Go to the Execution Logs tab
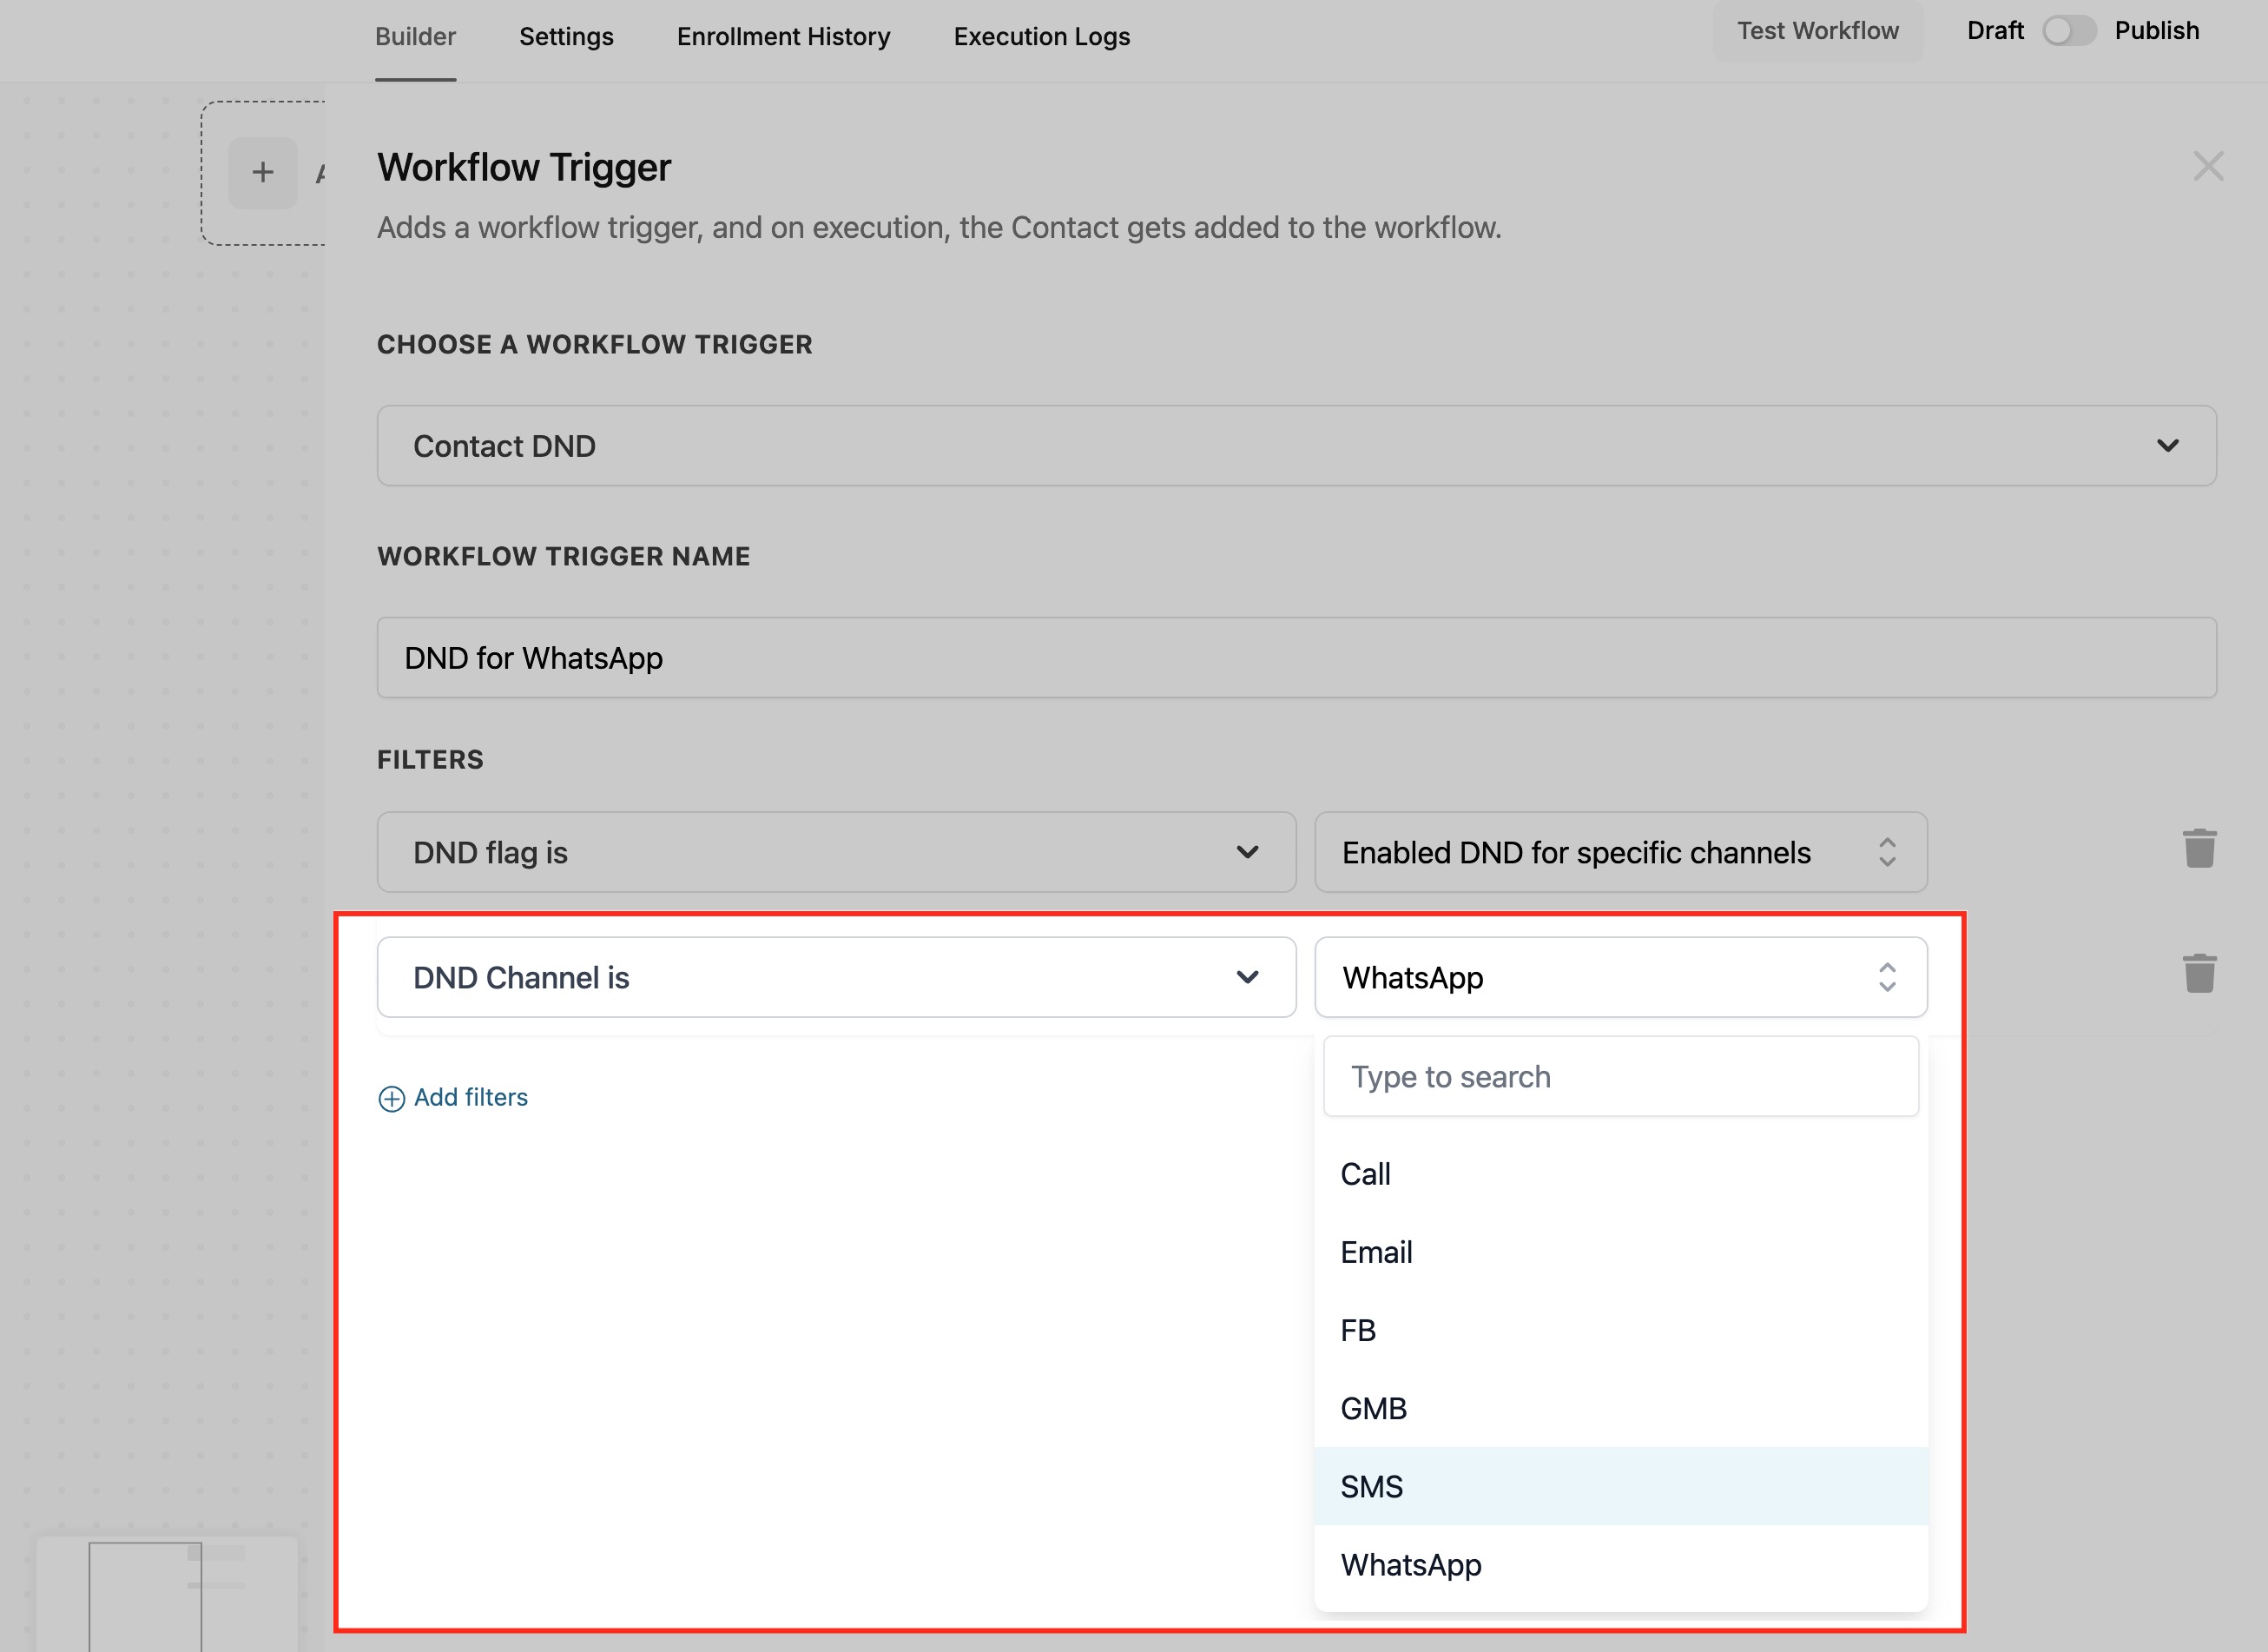The width and height of the screenshot is (2268, 1652). 1041,37
